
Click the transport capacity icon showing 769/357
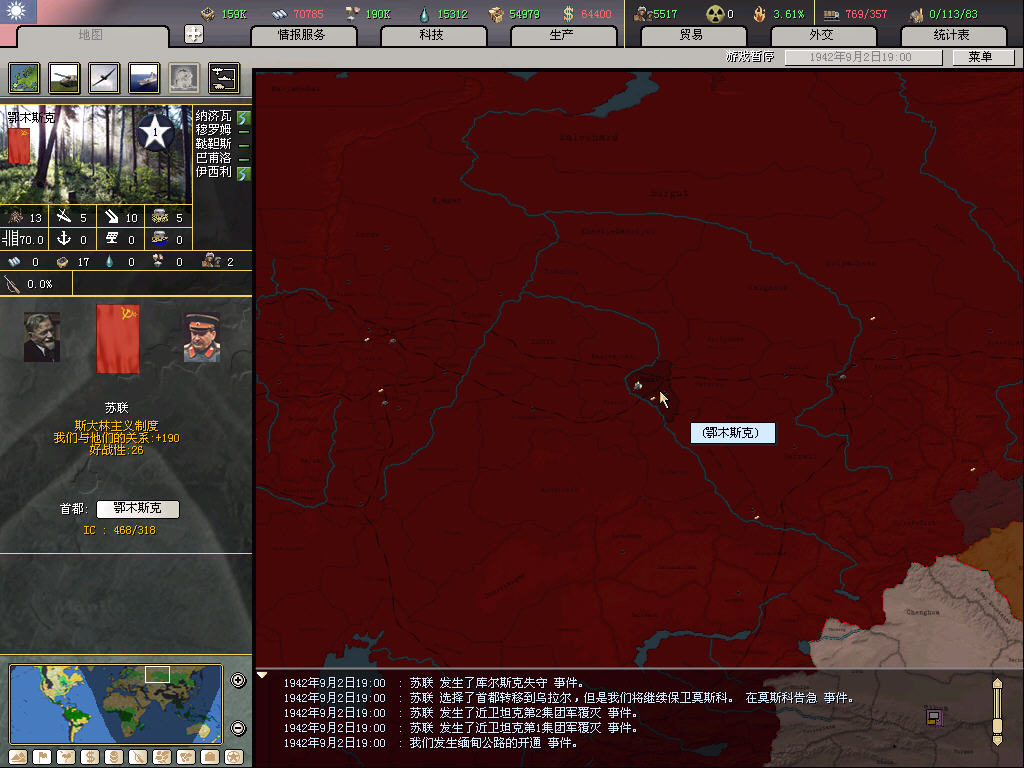click(831, 14)
